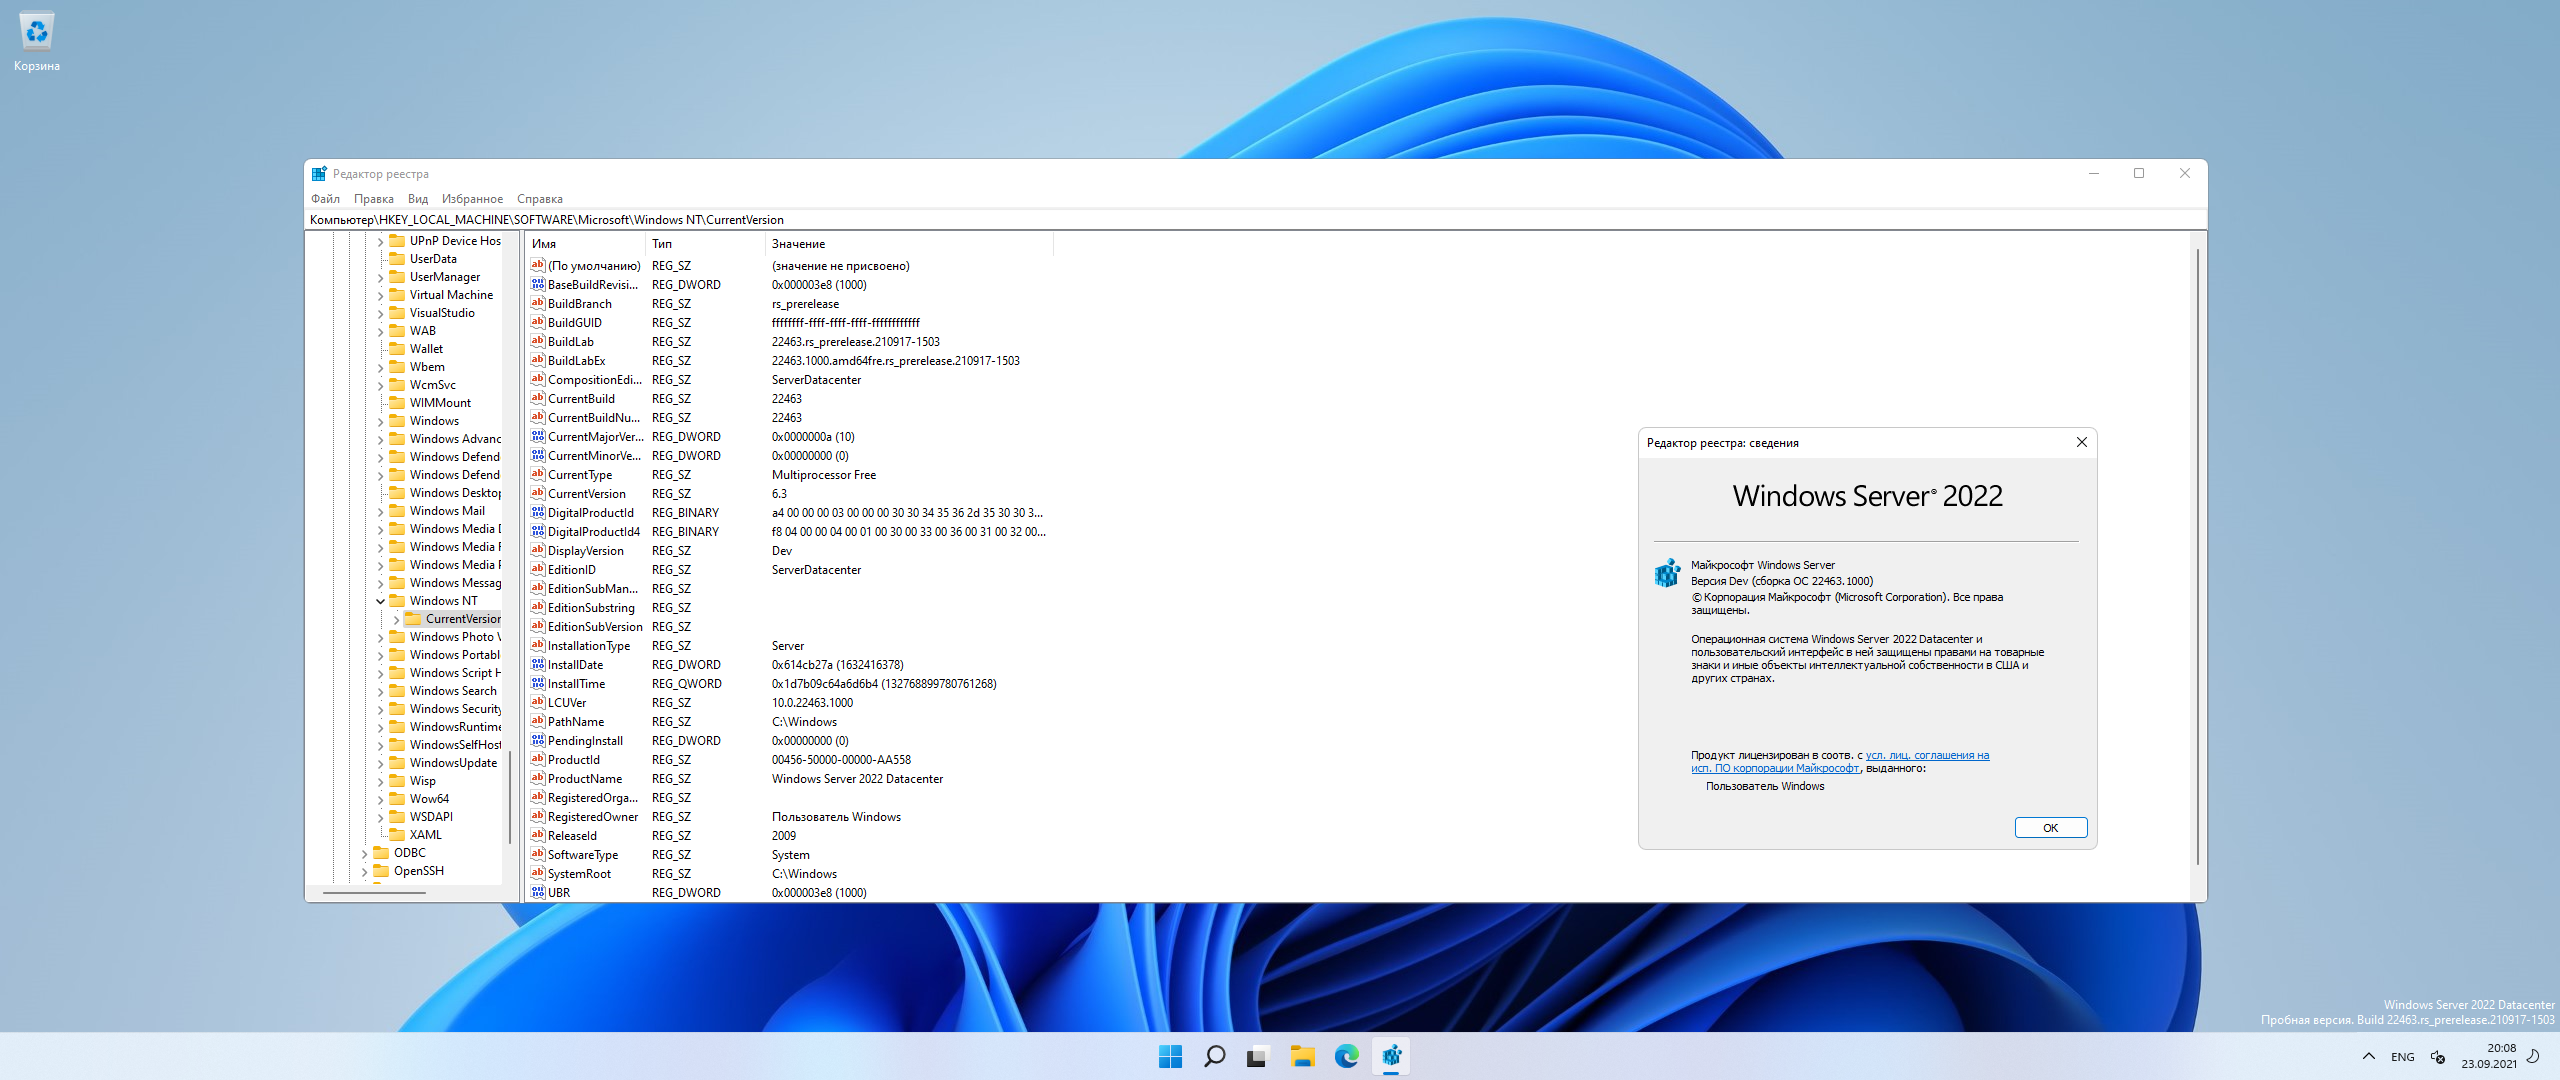Expand the OpenSSH tree node
The width and height of the screenshot is (2560, 1080).
(364, 871)
